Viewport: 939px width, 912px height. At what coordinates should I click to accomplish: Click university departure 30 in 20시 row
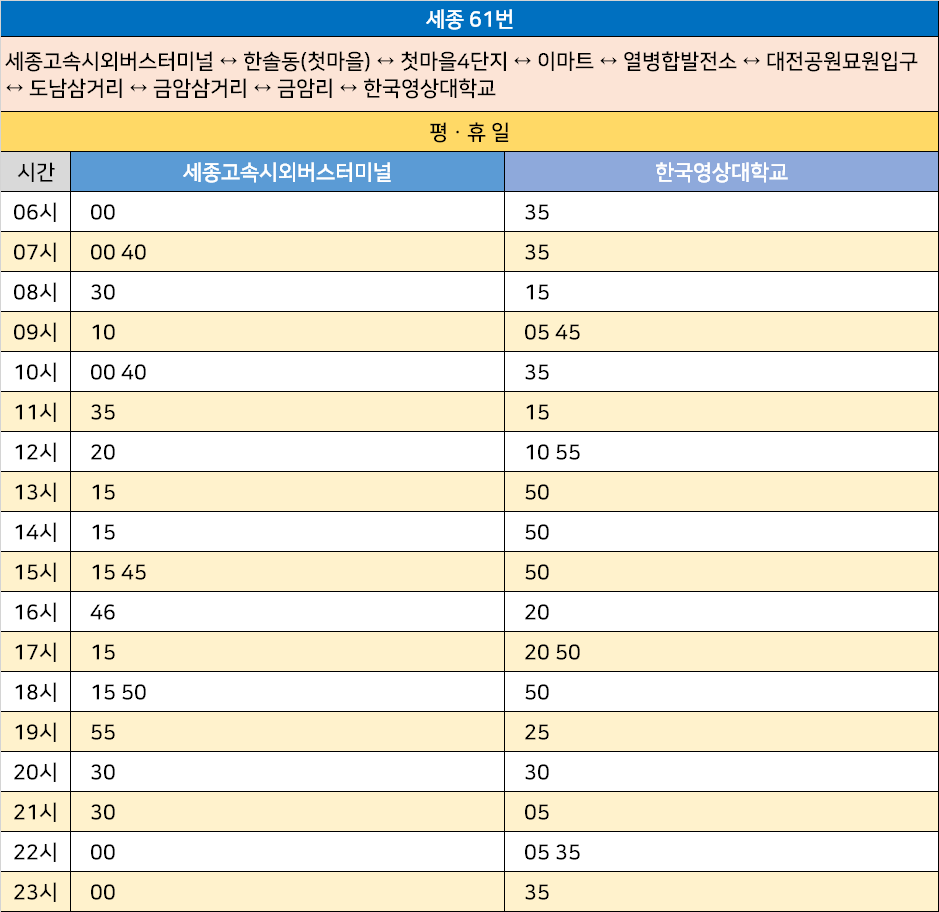click(x=537, y=772)
